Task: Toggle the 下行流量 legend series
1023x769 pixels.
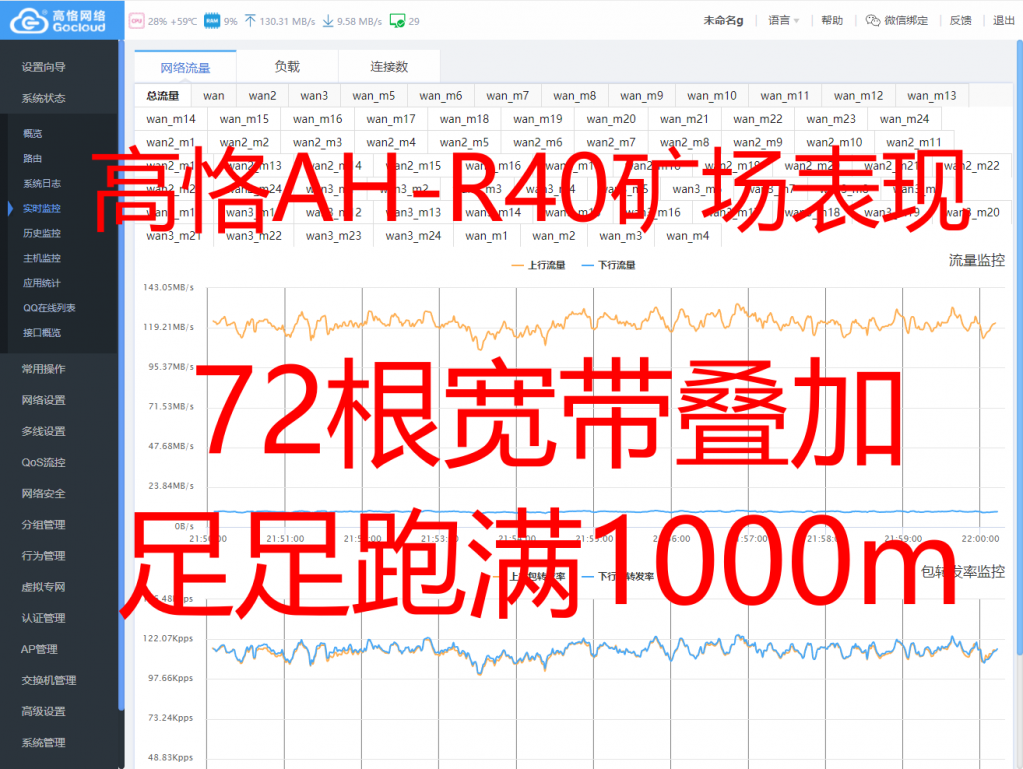Action: point(608,265)
